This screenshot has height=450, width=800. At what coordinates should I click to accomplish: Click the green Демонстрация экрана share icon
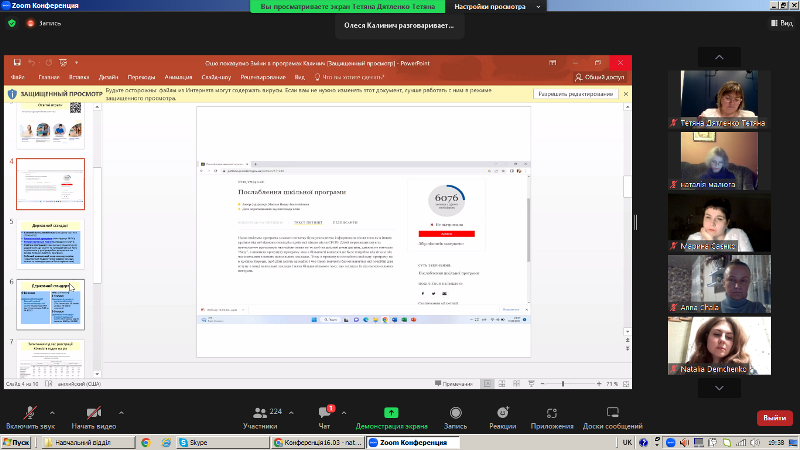(391, 412)
